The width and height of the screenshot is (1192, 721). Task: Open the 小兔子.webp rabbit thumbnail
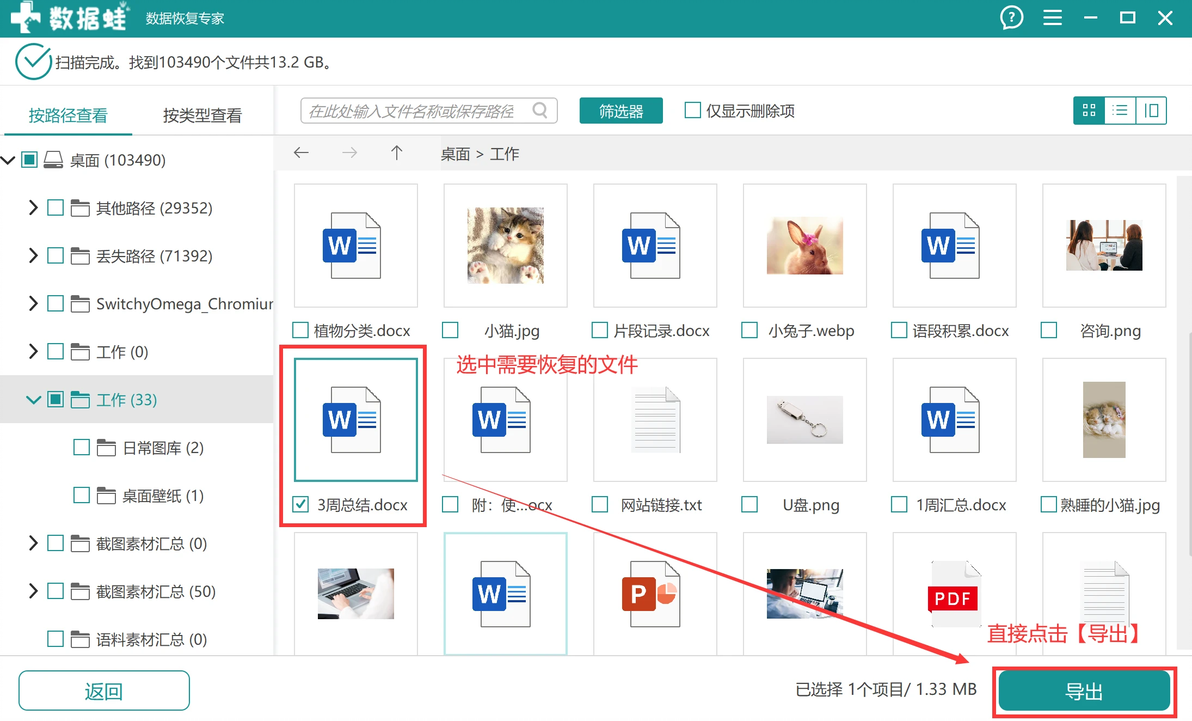804,246
